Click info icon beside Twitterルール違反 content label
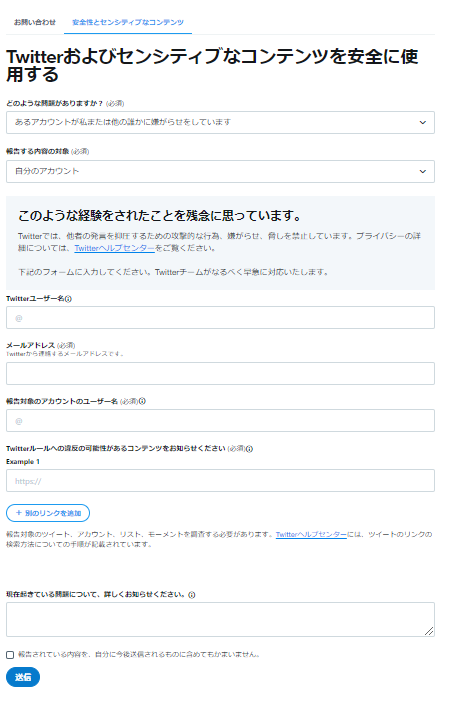454x704 pixels. click(x=250, y=449)
